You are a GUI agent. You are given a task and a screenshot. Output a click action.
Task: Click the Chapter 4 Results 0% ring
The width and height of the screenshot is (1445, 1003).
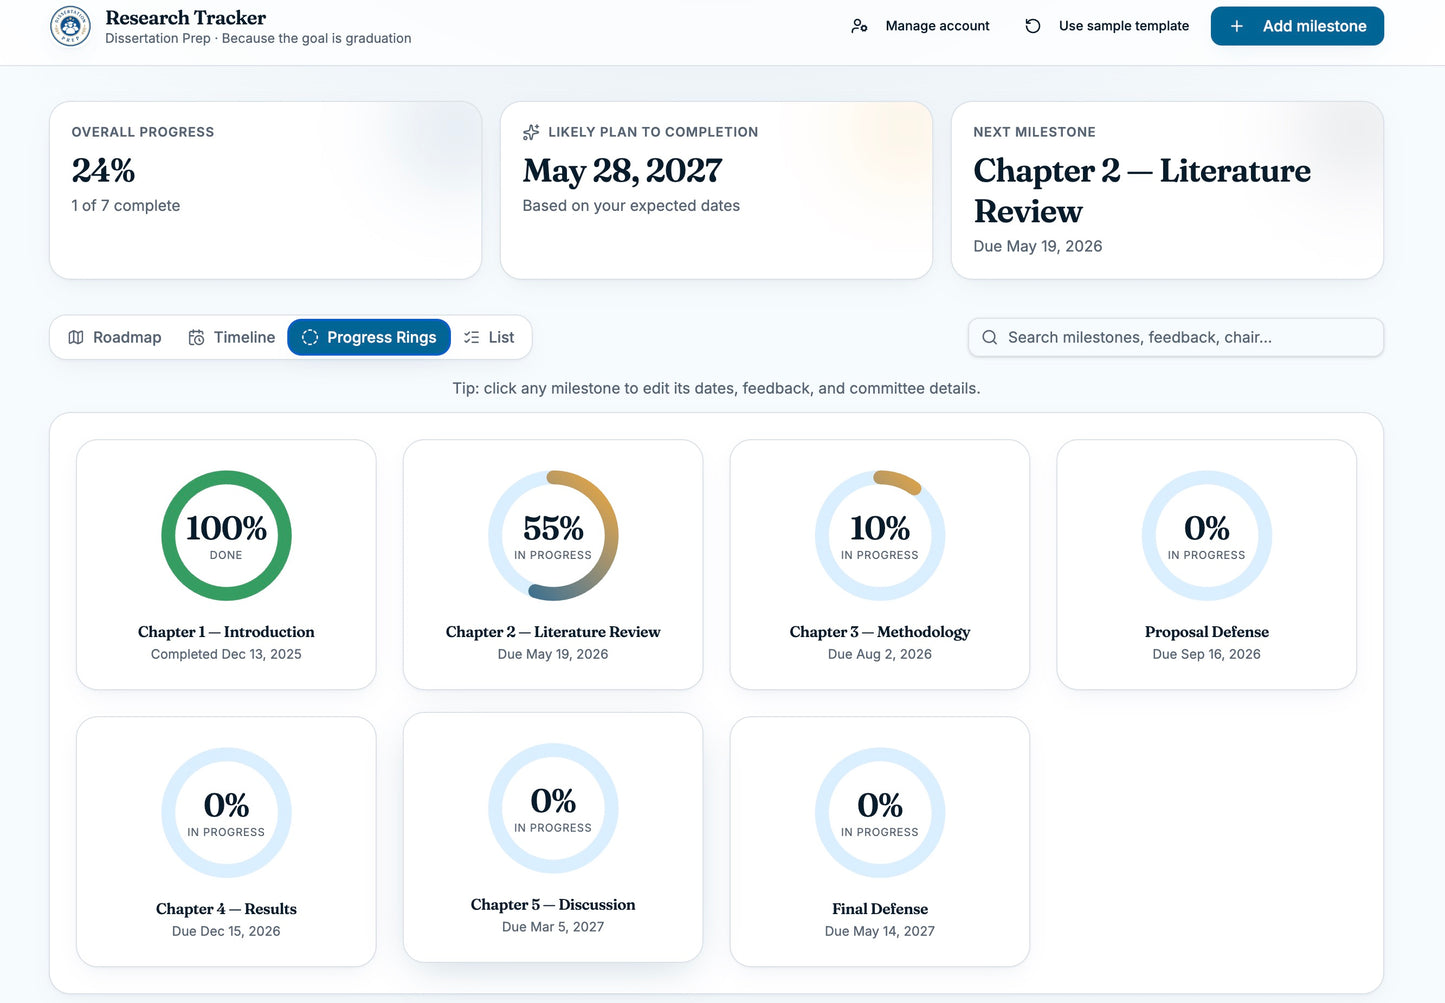(x=226, y=813)
